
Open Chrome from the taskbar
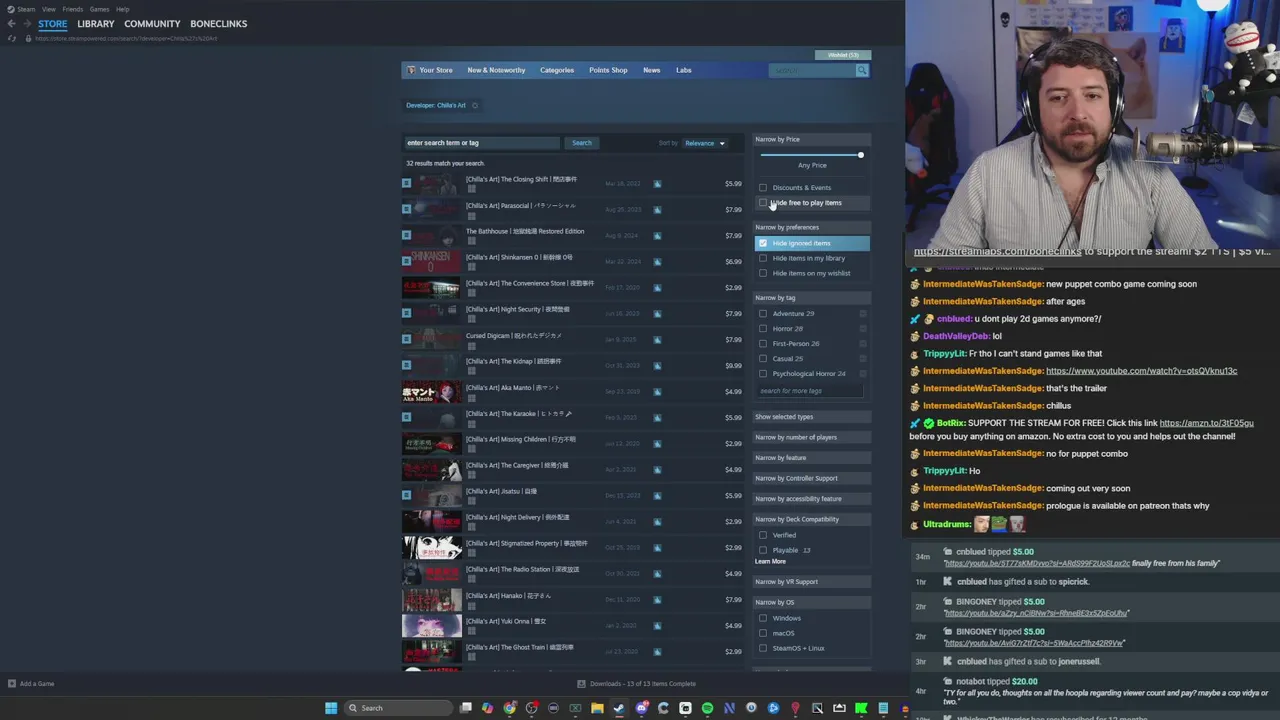coord(510,708)
